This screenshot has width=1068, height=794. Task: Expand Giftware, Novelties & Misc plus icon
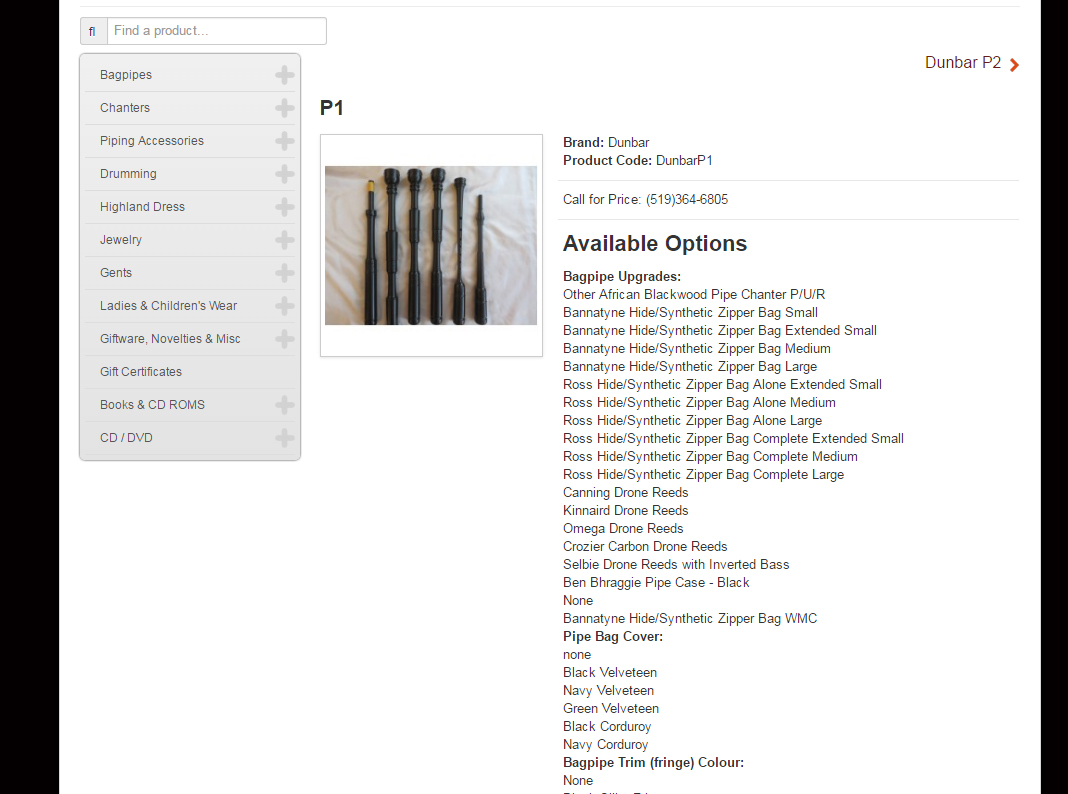[285, 339]
